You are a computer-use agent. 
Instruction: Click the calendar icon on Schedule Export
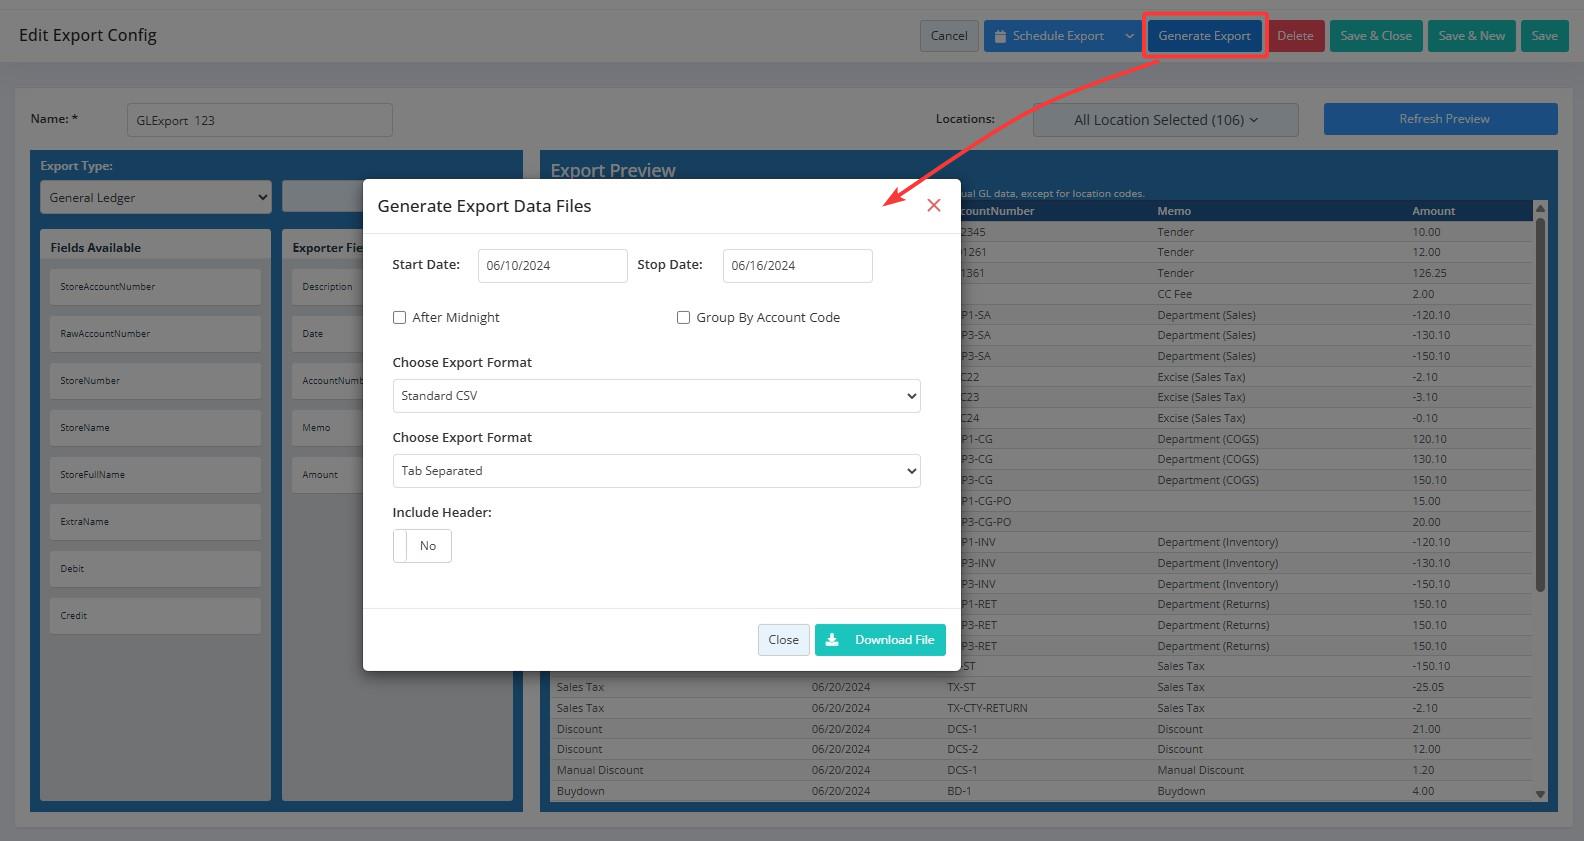pyautogui.click(x=1000, y=36)
